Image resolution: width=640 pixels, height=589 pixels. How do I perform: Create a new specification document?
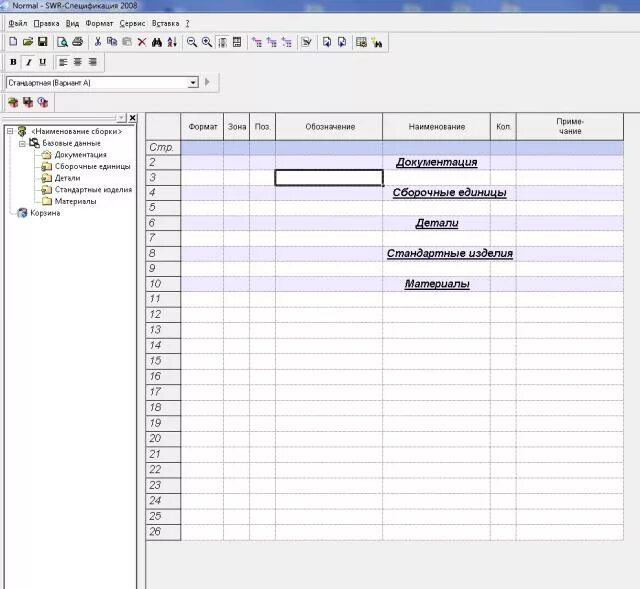[13, 42]
